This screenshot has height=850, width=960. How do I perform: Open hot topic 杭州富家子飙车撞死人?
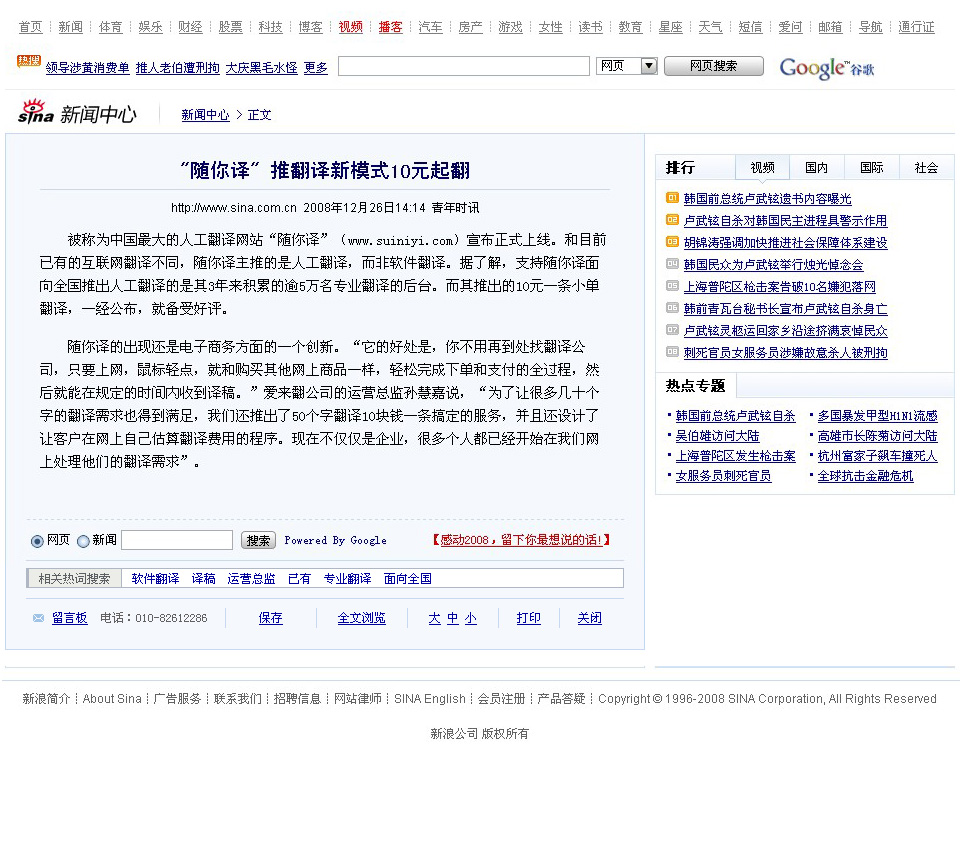[877, 456]
